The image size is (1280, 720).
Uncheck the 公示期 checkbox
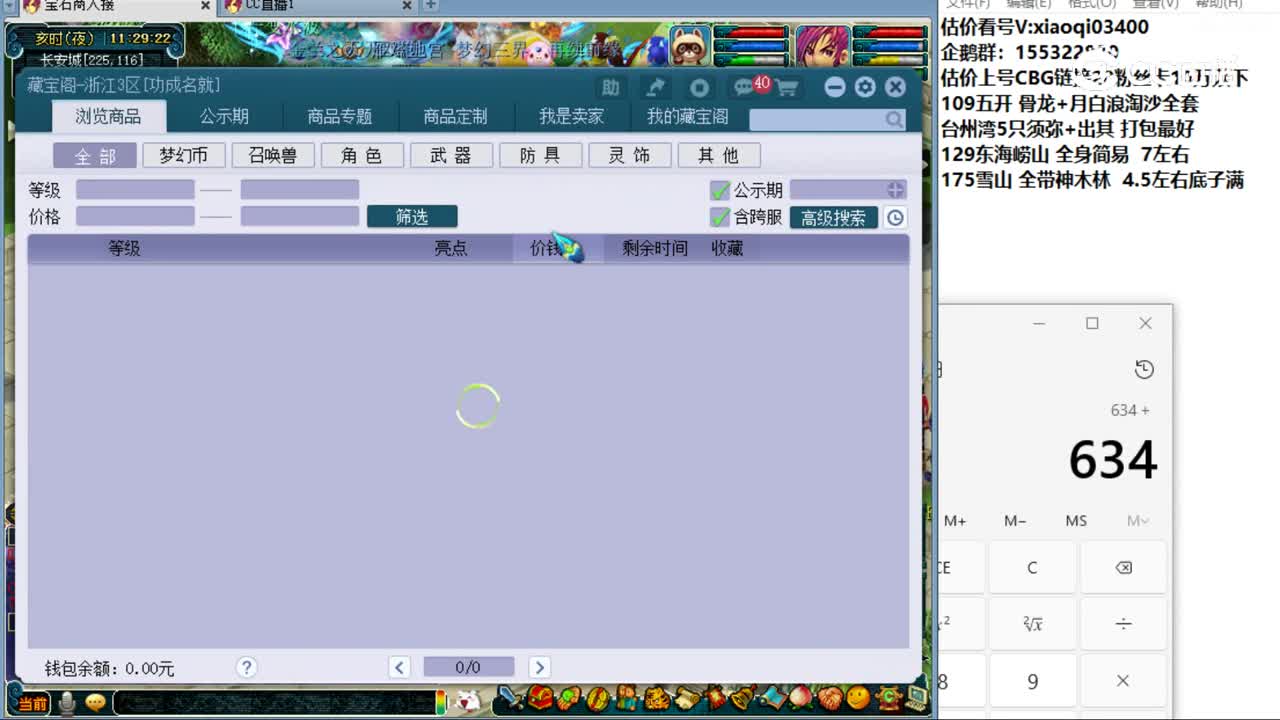[722, 190]
